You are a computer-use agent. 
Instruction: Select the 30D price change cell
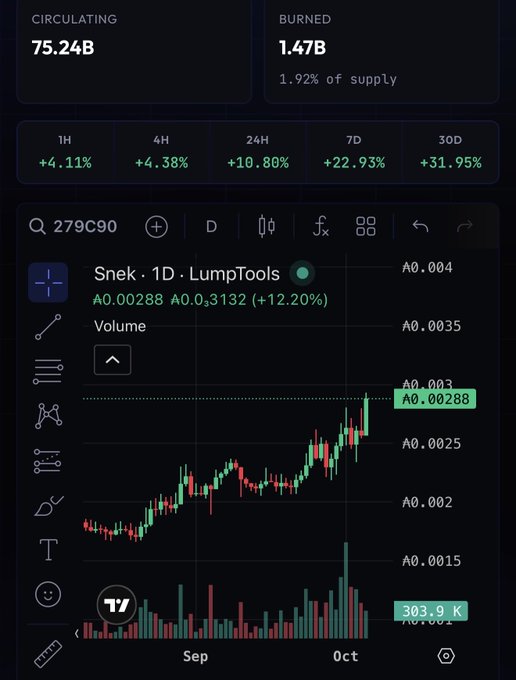(450, 152)
